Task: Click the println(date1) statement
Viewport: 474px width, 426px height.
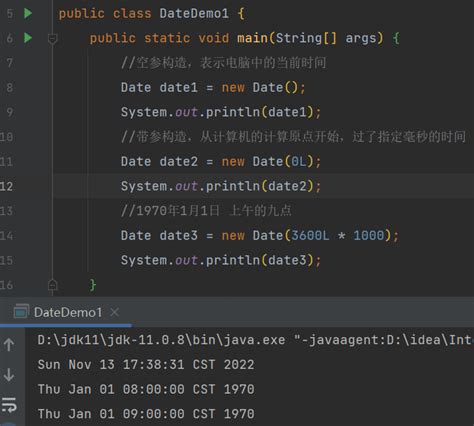Action: coord(221,112)
